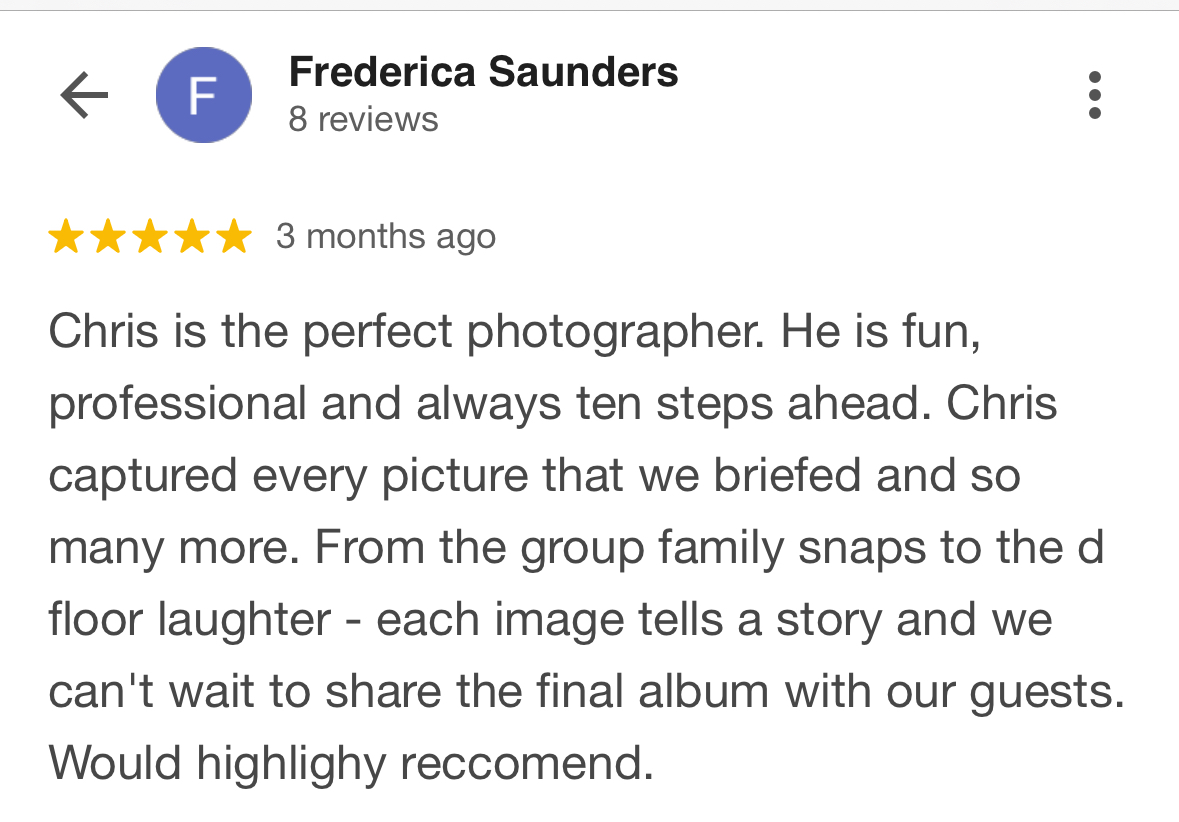1179x822 pixels.
Task: Open the three-dot more options menu
Action: (x=1094, y=96)
